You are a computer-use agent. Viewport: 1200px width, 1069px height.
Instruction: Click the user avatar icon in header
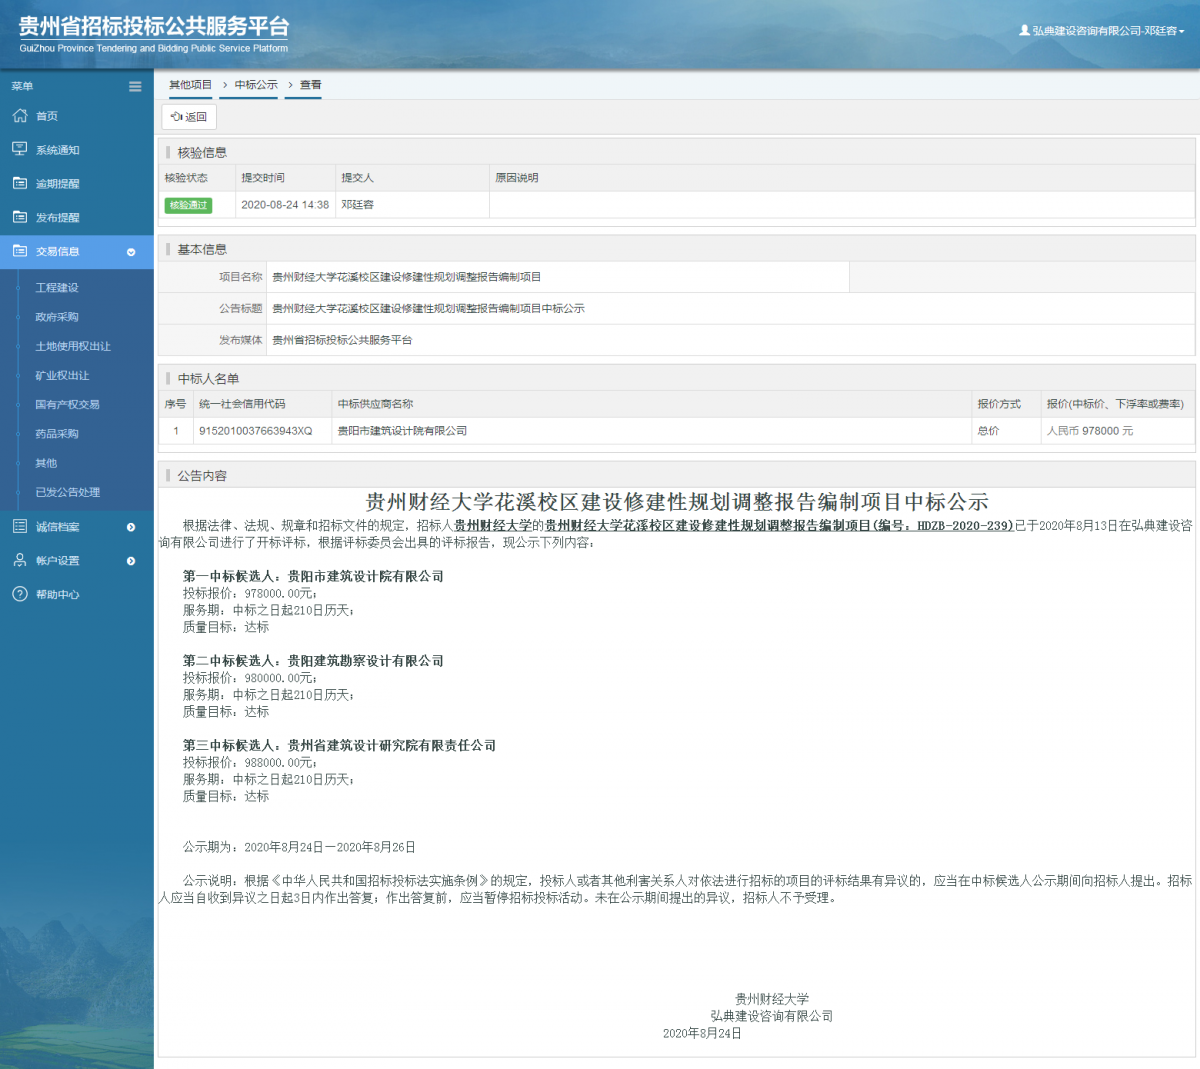[1024, 31]
